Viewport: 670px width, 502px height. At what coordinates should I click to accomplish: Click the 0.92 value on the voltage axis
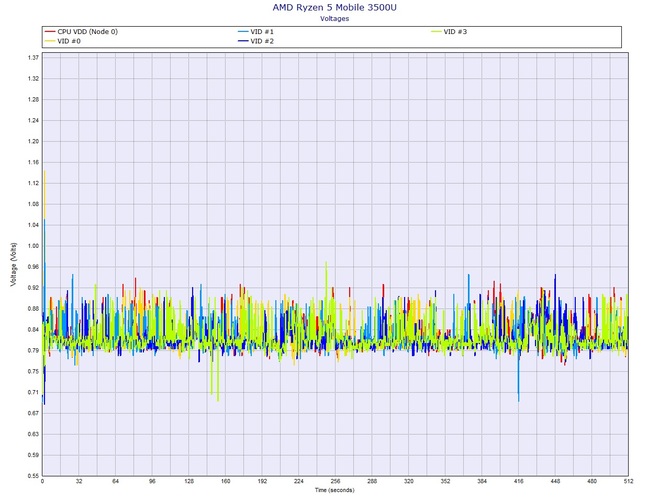pos(33,288)
